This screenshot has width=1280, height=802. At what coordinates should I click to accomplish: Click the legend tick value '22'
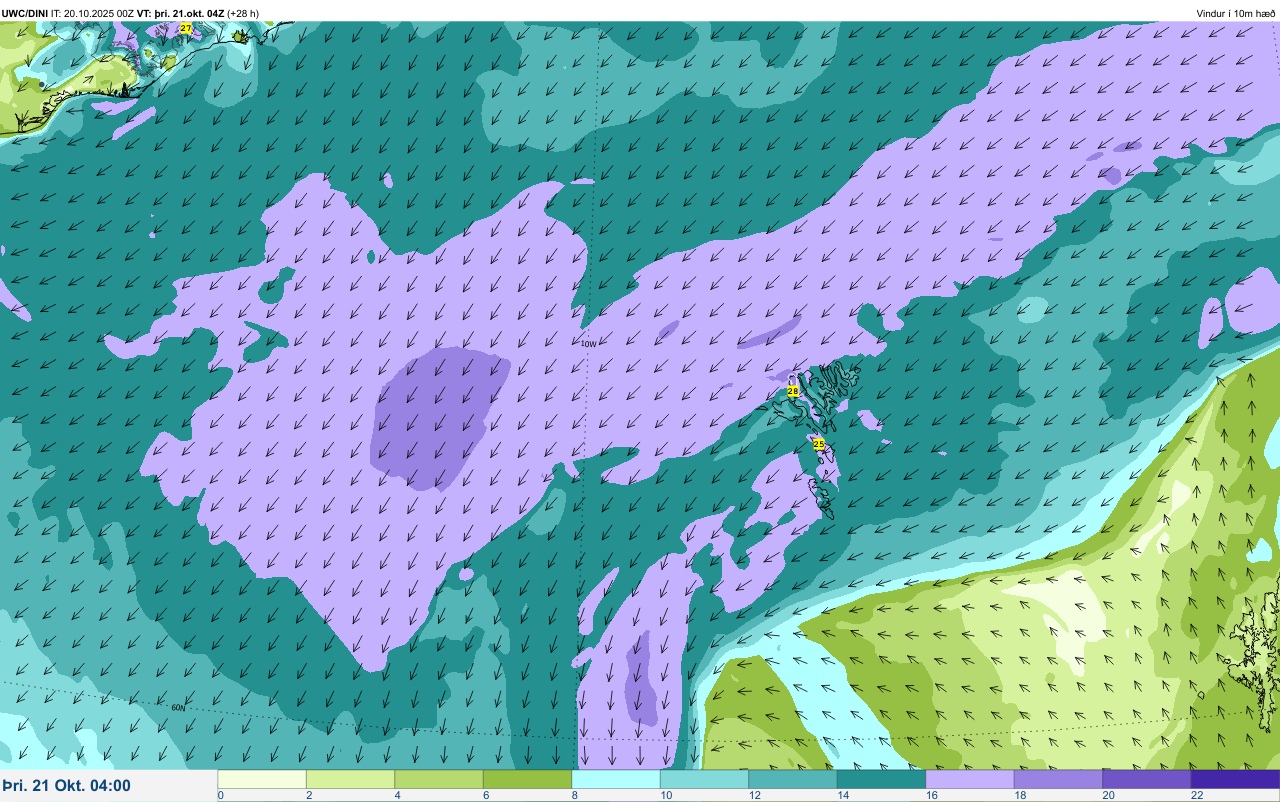pyautogui.click(x=1197, y=795)
